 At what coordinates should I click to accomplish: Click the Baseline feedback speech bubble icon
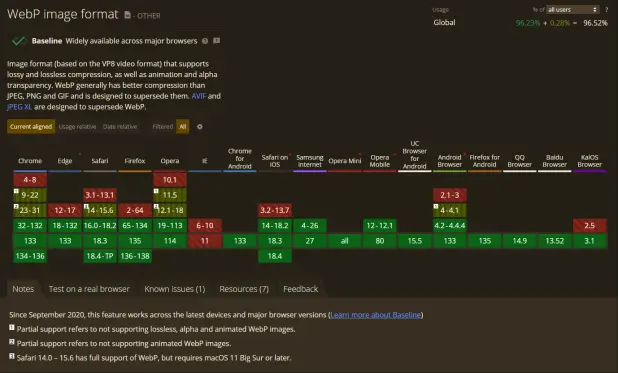pos(216,41)
